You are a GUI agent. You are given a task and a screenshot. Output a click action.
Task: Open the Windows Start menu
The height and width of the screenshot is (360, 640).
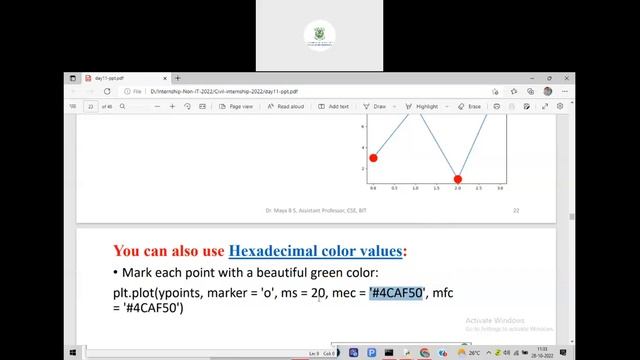click(x=73, y=352)
